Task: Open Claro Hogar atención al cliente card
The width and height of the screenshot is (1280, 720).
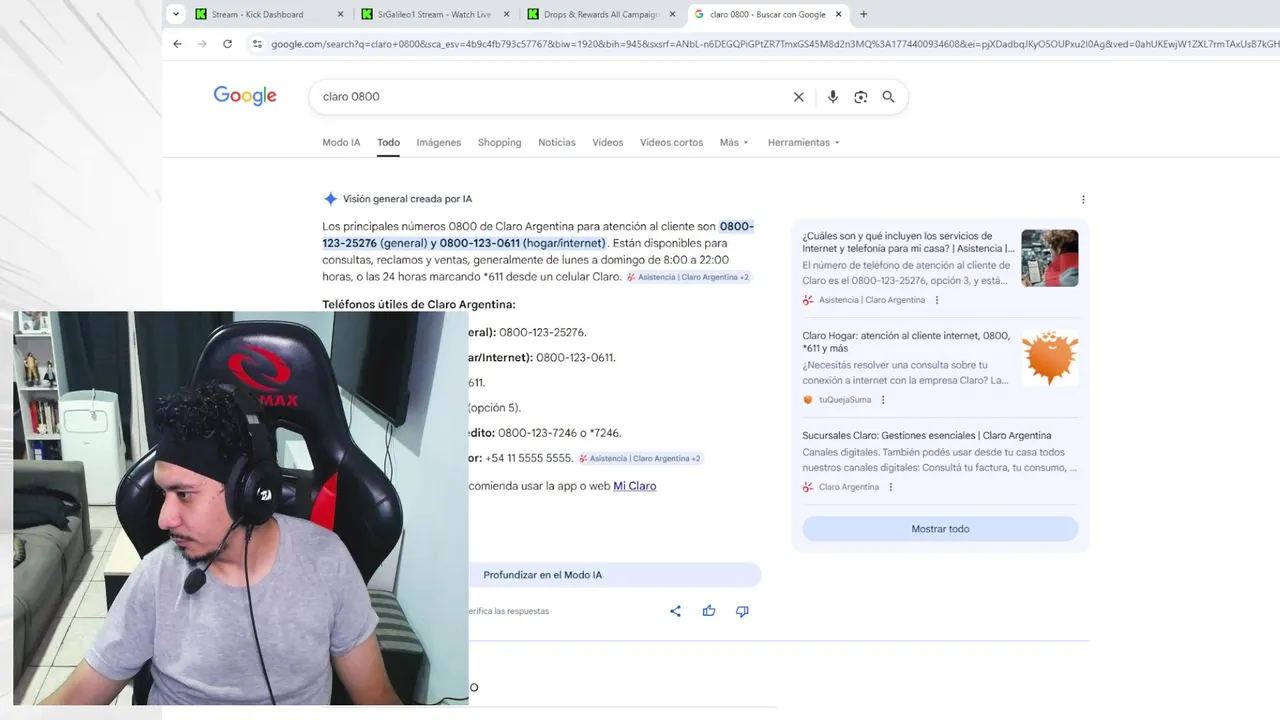Action: (x=906, y=342)
